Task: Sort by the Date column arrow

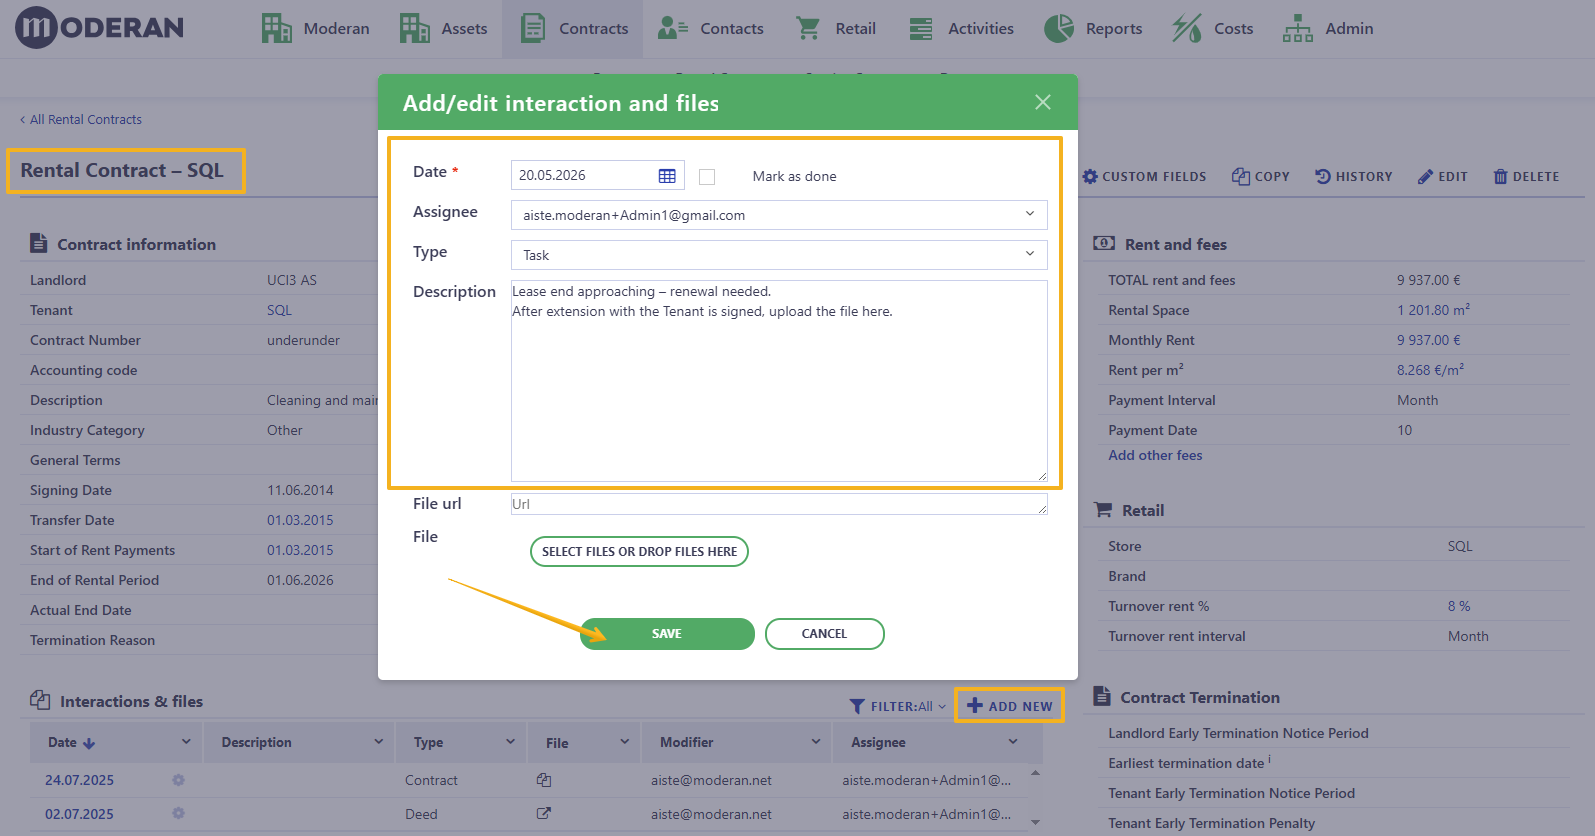Action: [89, 743]
